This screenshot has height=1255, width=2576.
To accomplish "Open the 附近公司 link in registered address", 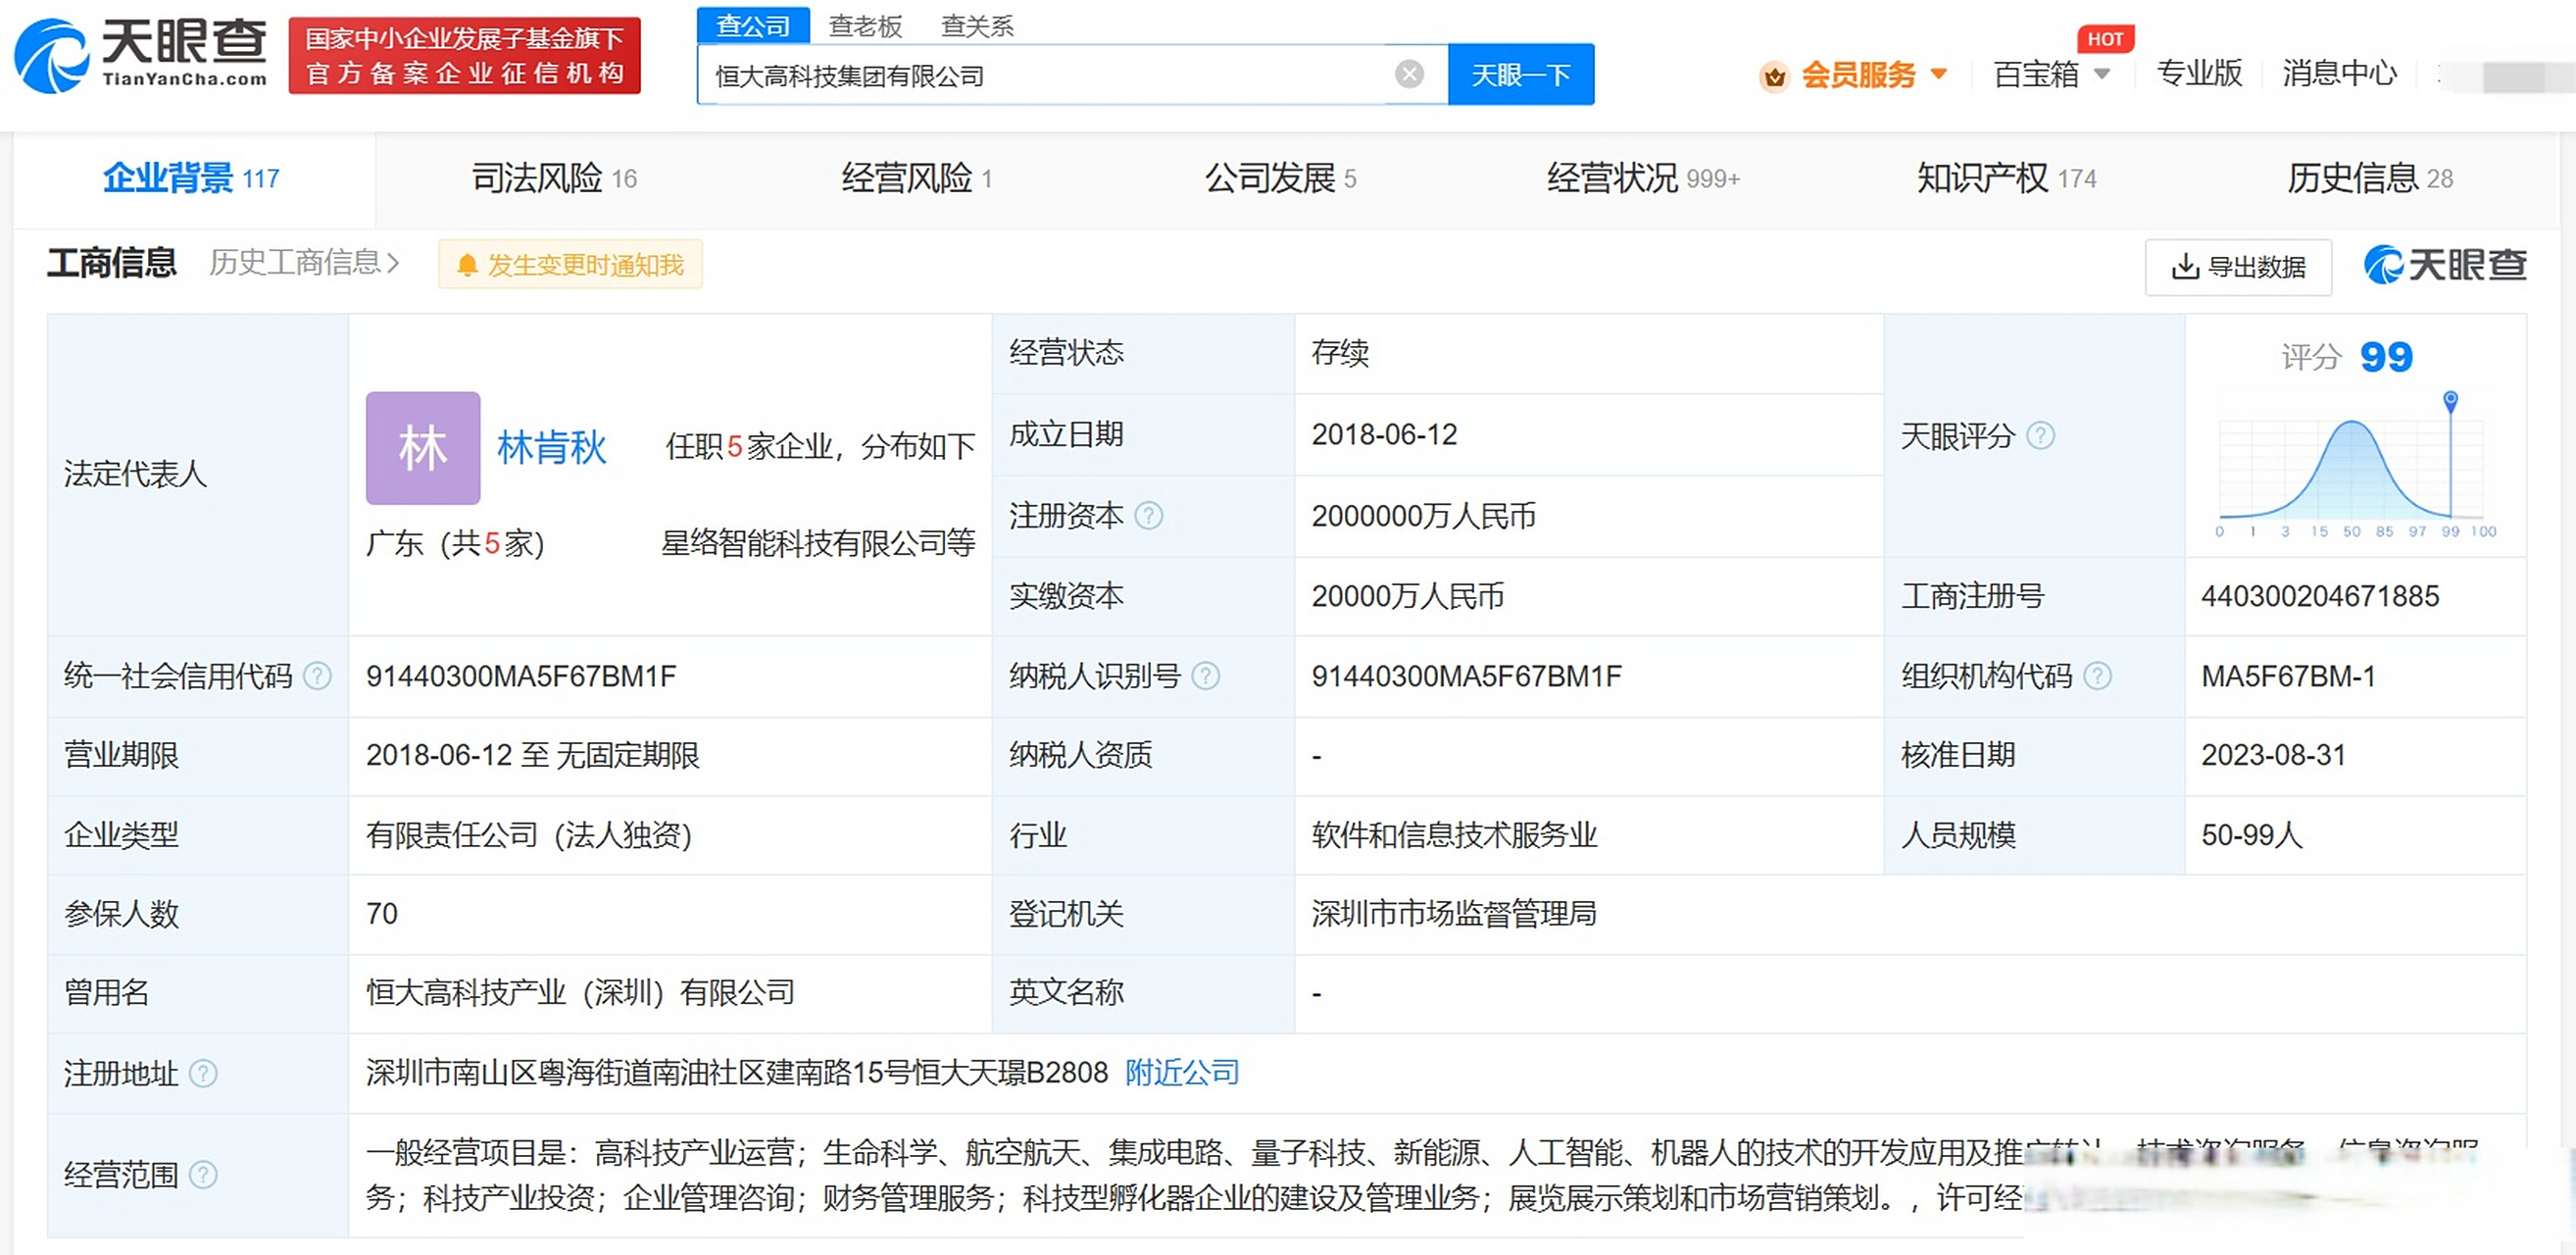I will click(1182, 1072).
